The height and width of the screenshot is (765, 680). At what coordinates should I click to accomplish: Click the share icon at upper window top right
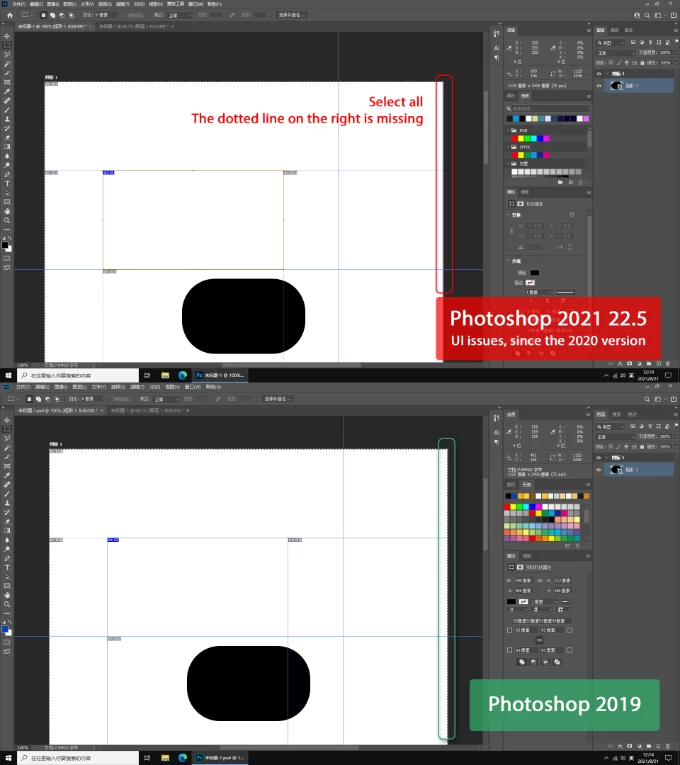(x=674, y=15)
